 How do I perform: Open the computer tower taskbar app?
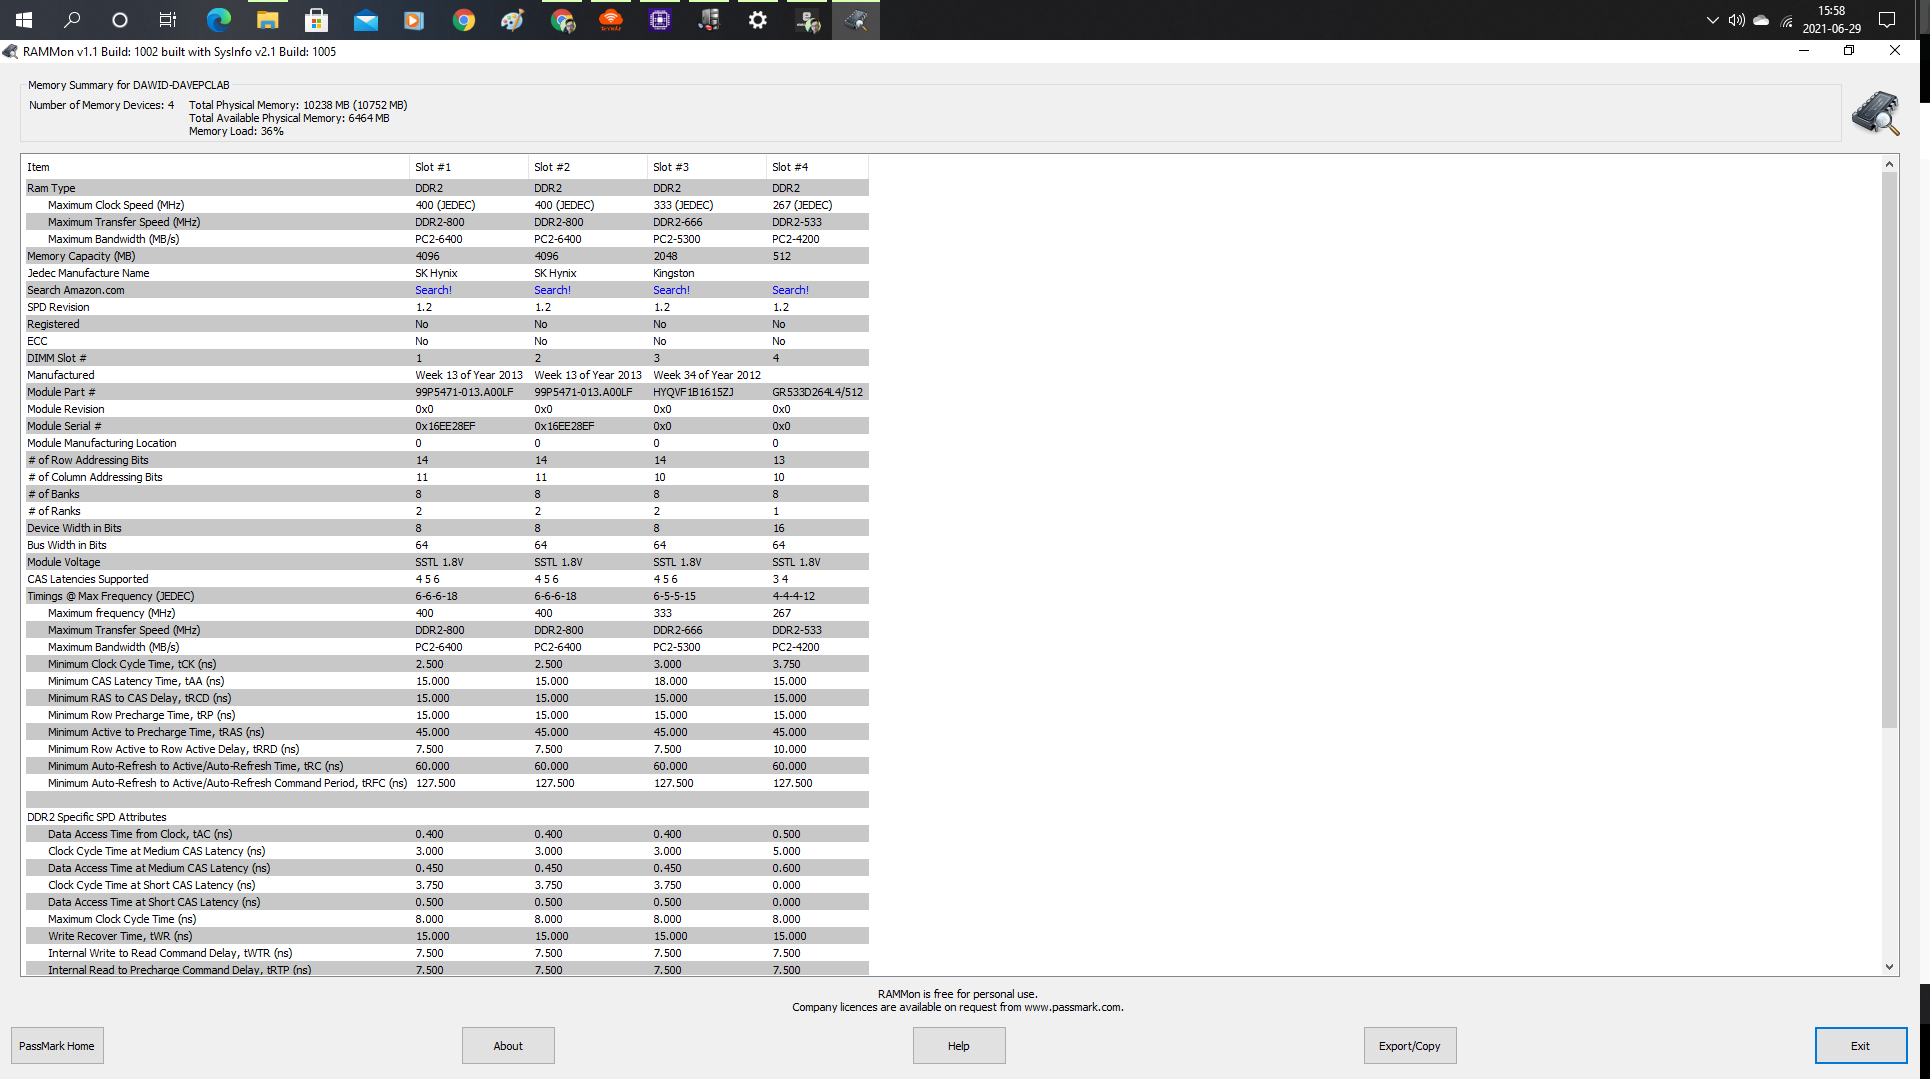(708, 20)
